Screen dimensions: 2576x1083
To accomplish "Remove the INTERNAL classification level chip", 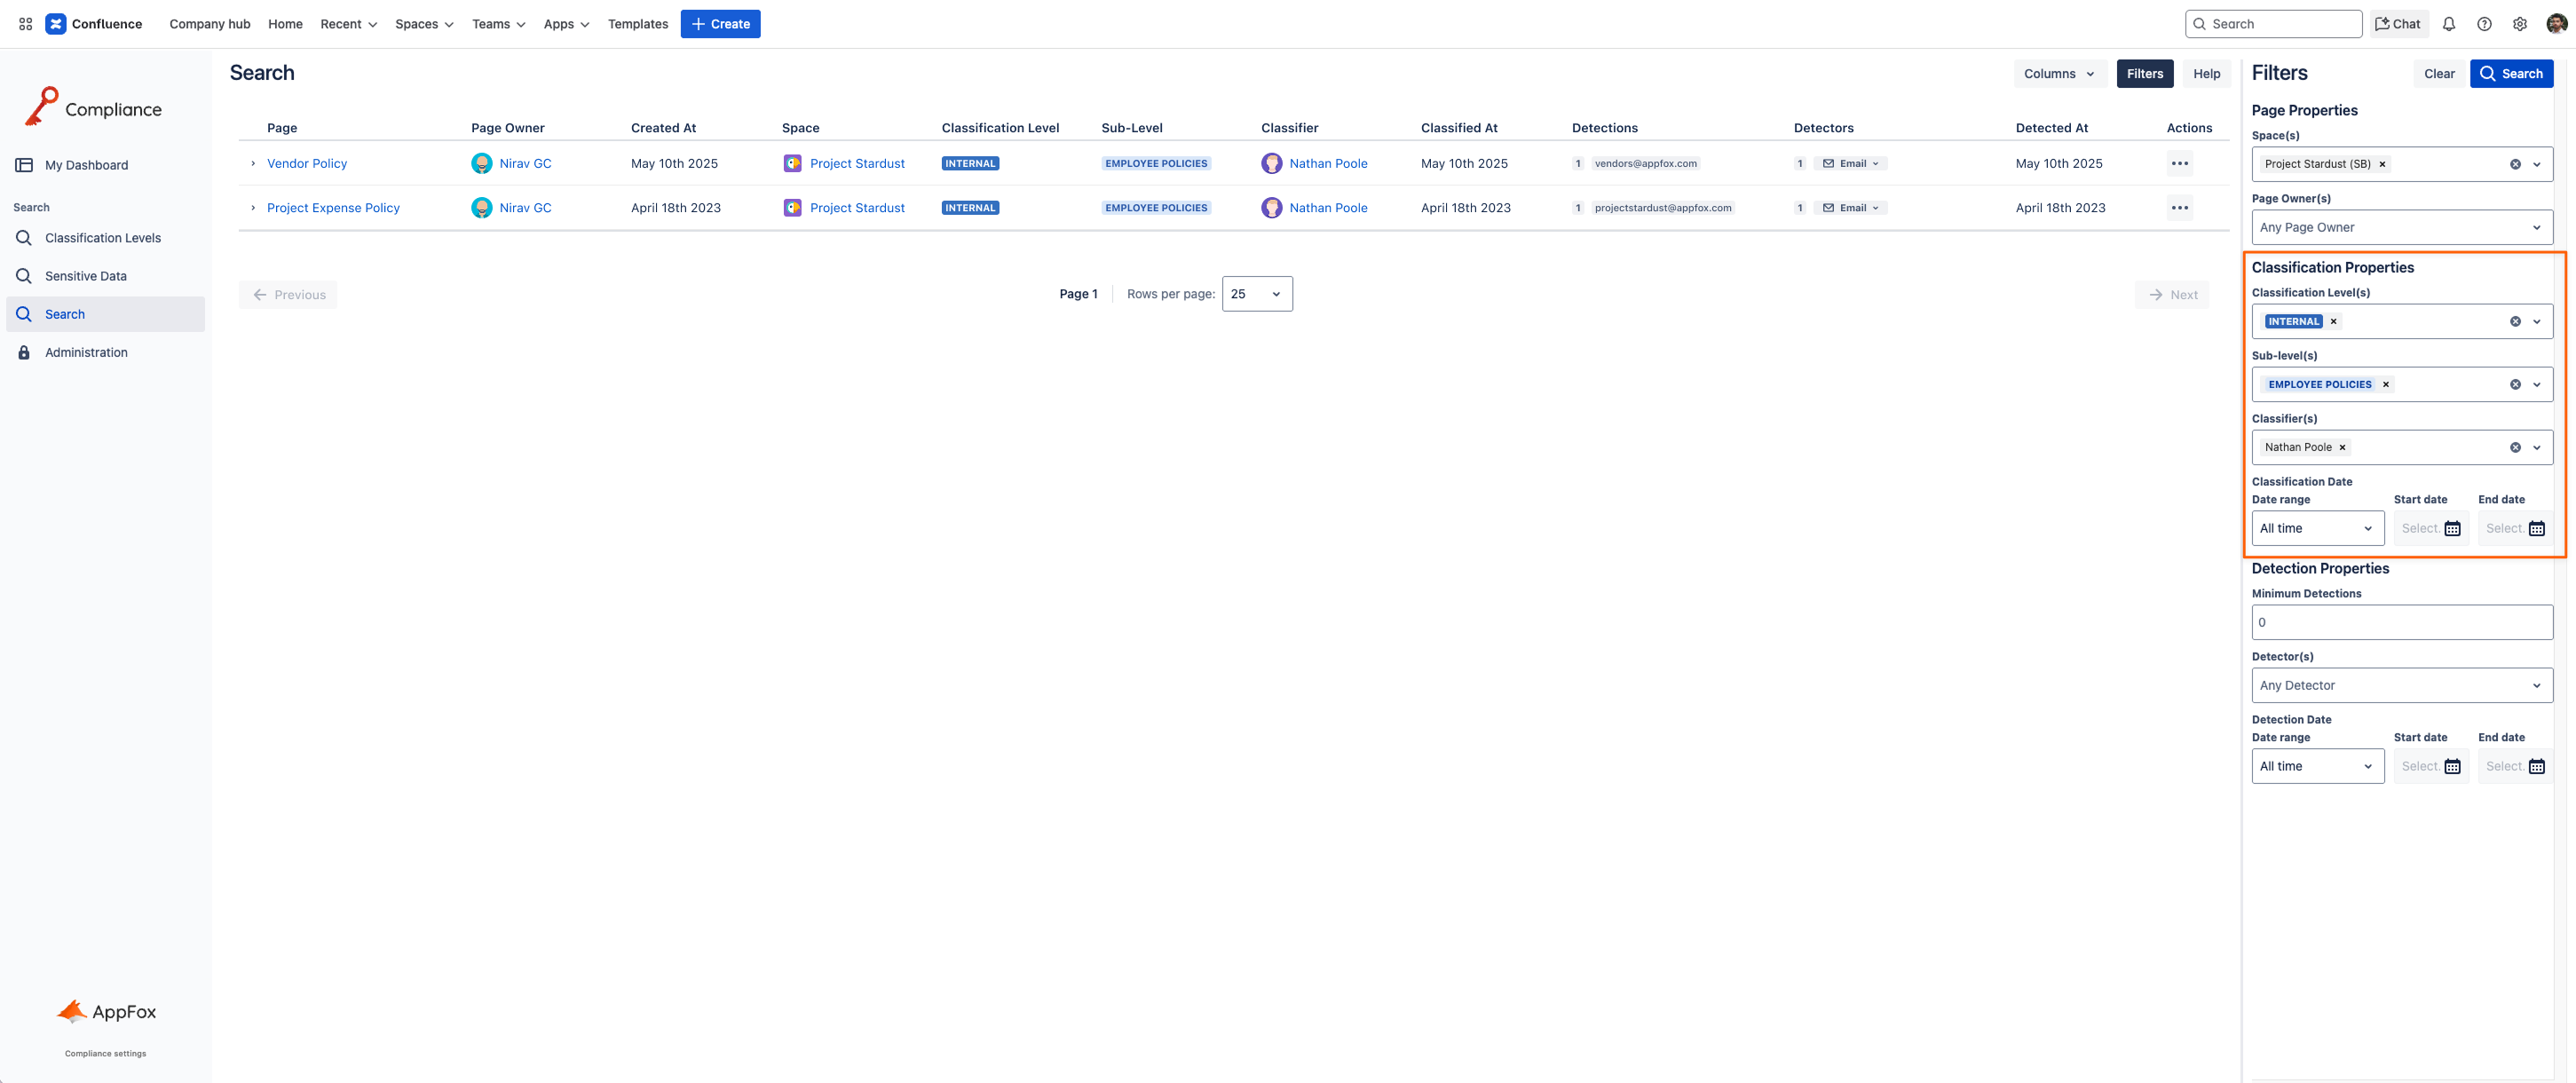I will 2333,321.
